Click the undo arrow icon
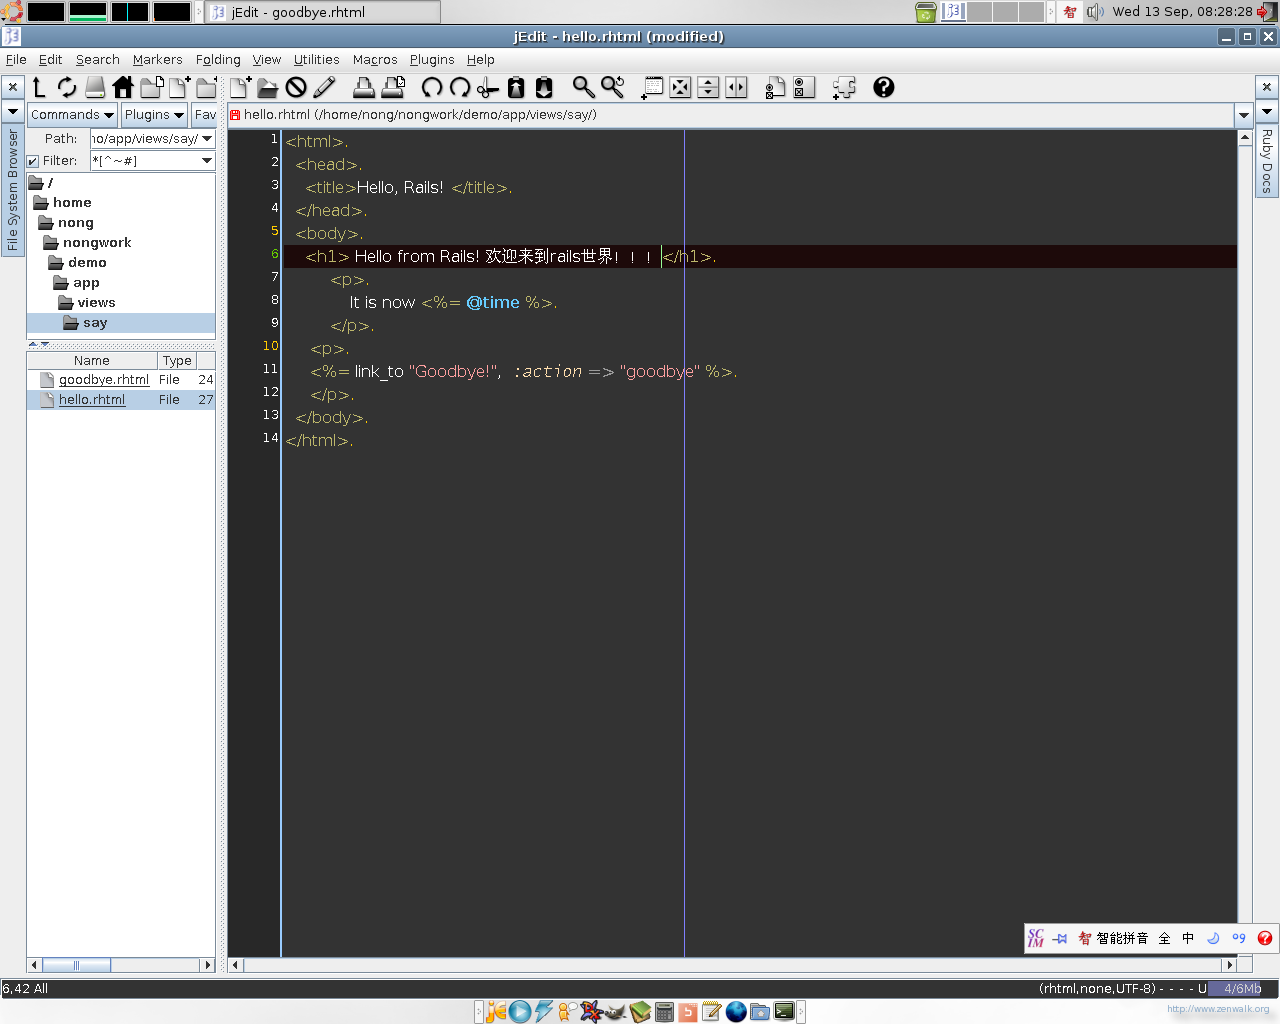 (432, 87)
